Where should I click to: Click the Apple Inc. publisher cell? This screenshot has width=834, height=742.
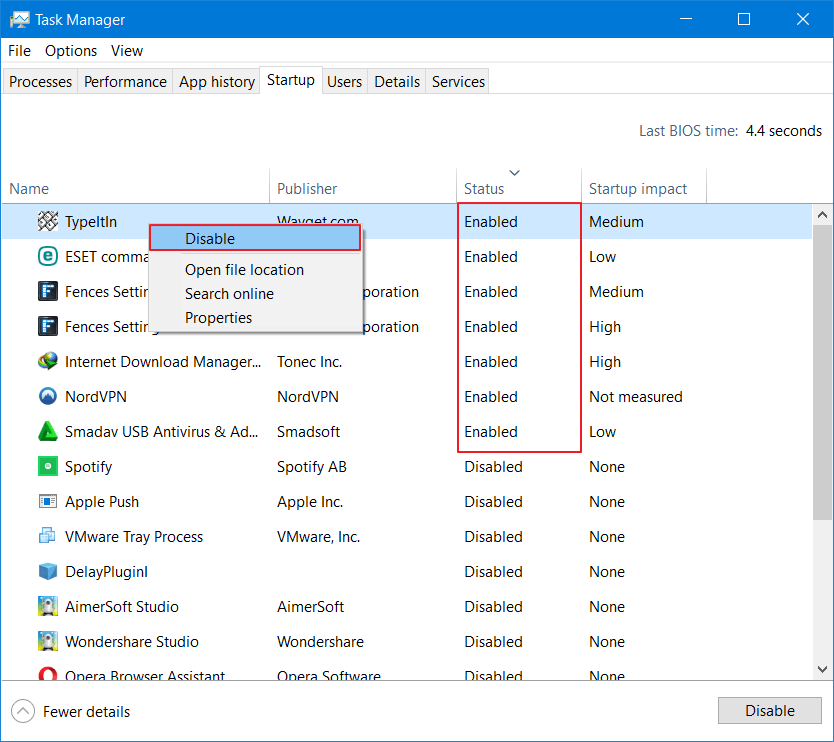[x=310, y=502]
